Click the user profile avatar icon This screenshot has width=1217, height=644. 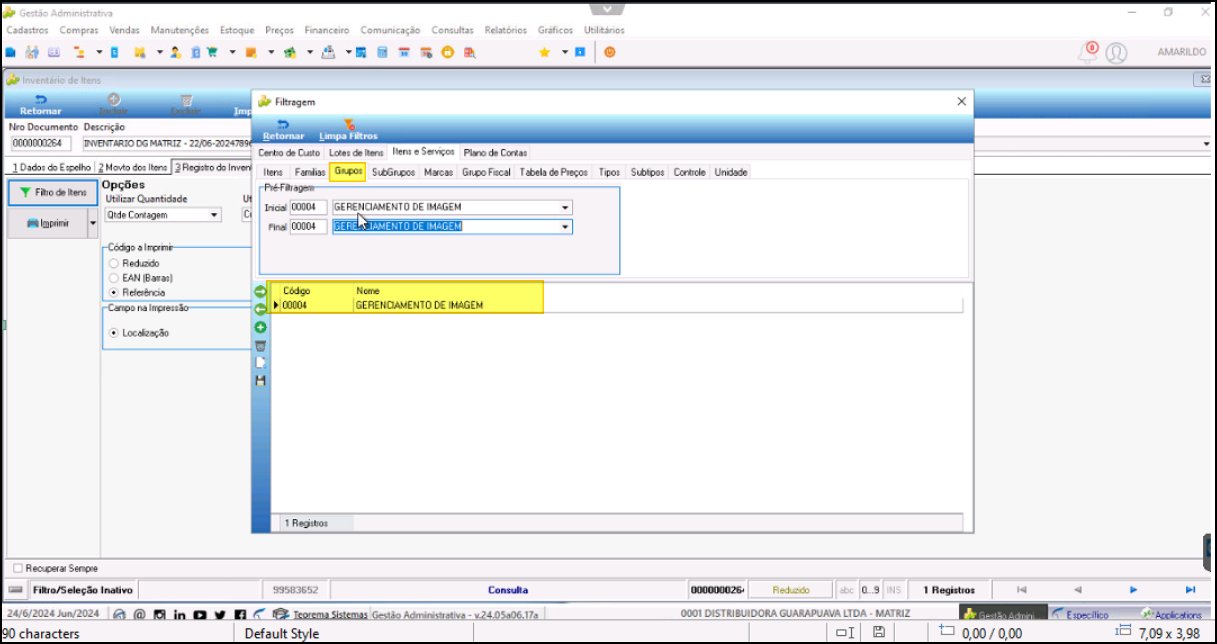(1117, 53)
